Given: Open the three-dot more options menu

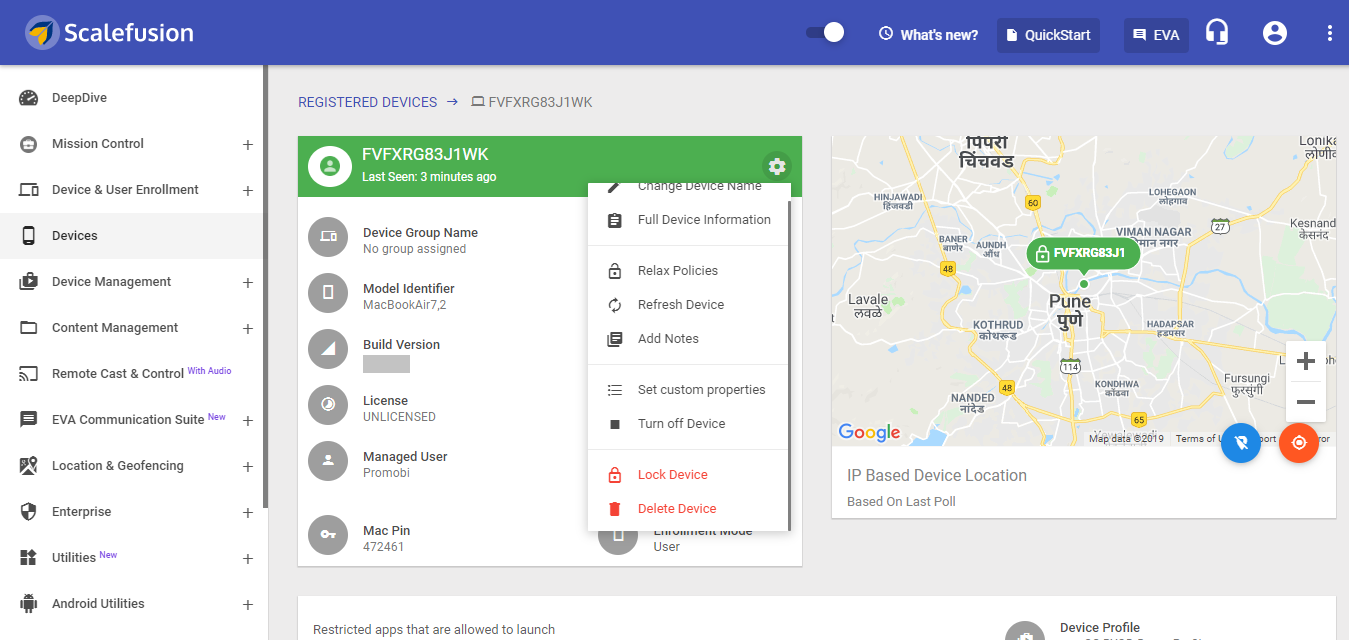Looking at the screenshot, I should click(1330, 33).
